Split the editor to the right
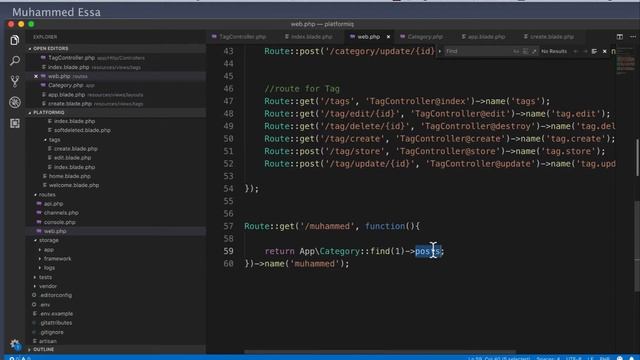The image size is (640, 360). point(620,37)
